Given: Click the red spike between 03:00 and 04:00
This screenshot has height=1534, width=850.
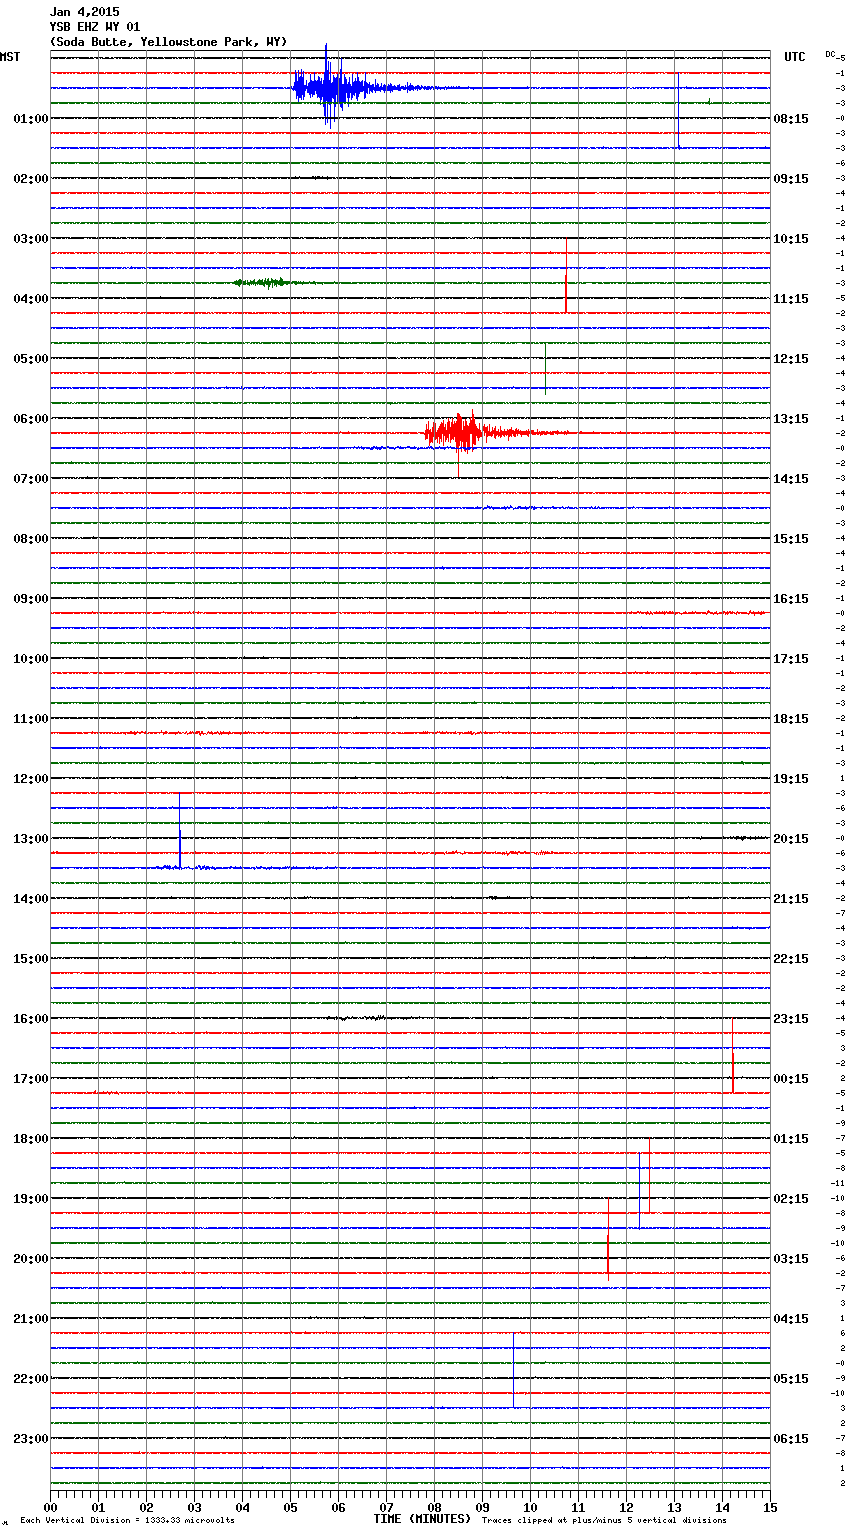Looking at the screenshot, I should pos(566,275).
